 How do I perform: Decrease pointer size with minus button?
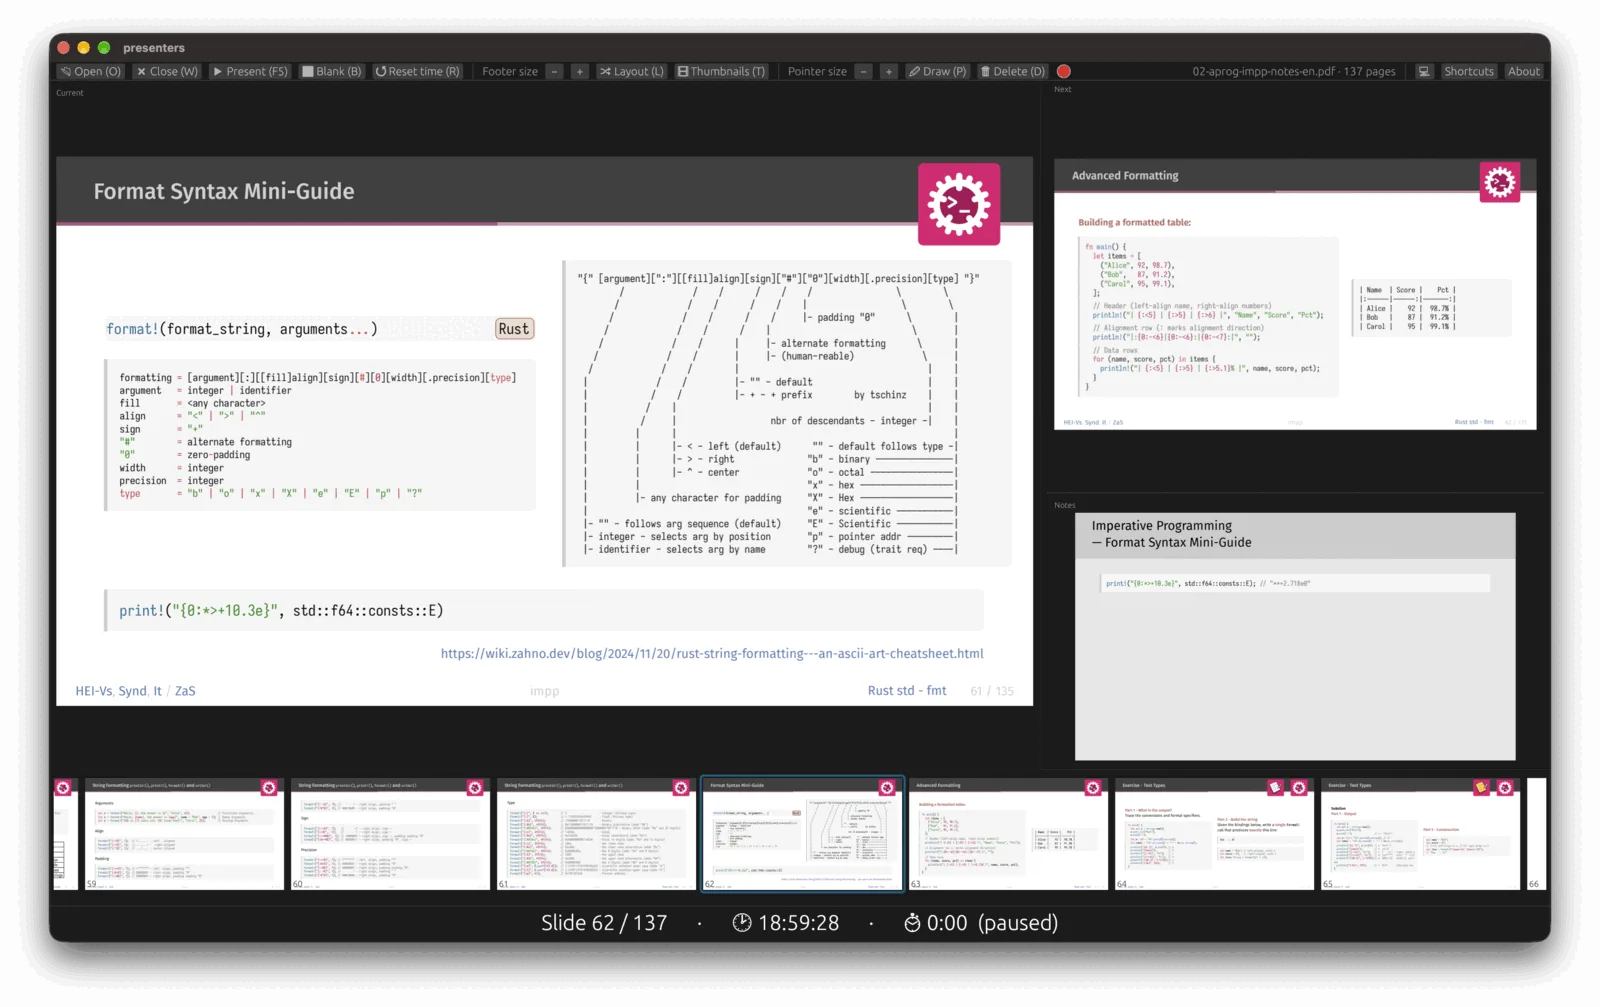[x=863, y=71]
